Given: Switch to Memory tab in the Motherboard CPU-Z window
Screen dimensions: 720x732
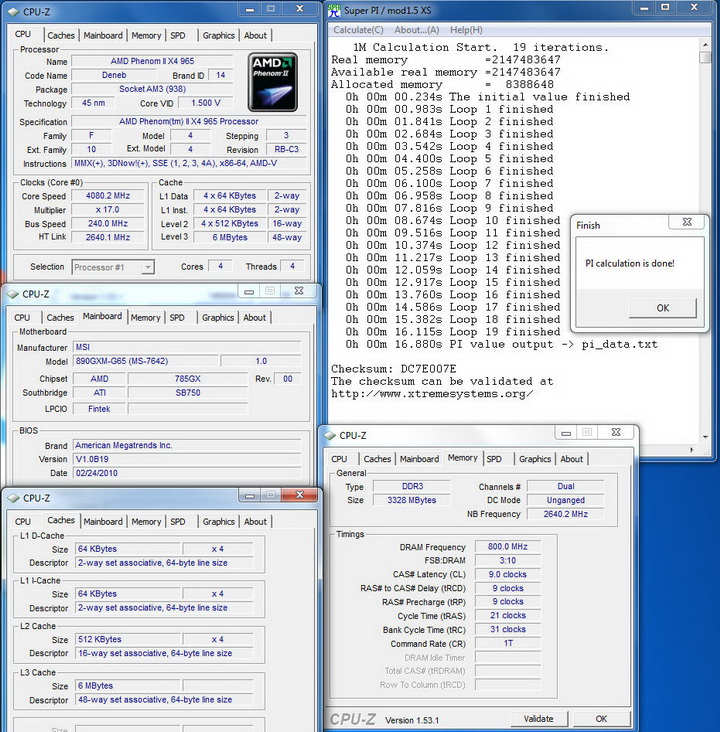Looking at the screenshot, I should pyautogui.click(x=145, y=317).
